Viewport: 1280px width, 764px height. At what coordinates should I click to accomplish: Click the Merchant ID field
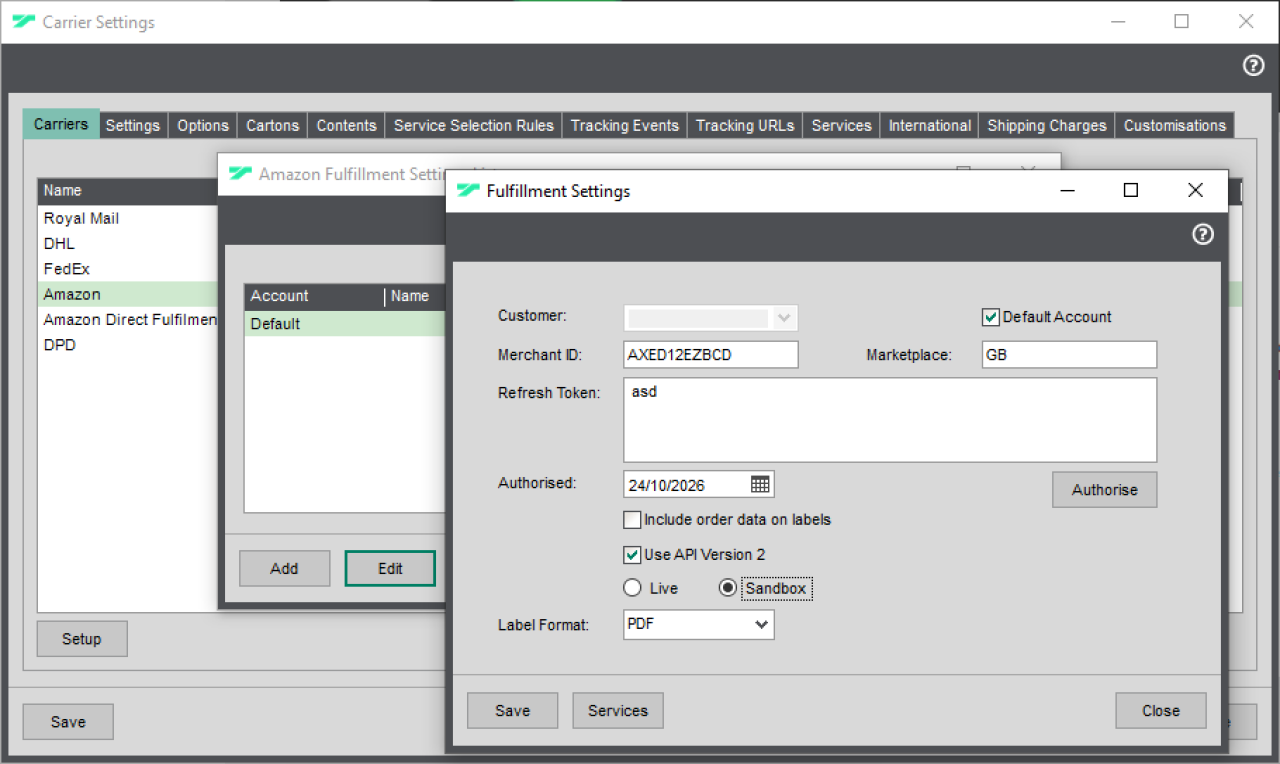coord(711,355)
